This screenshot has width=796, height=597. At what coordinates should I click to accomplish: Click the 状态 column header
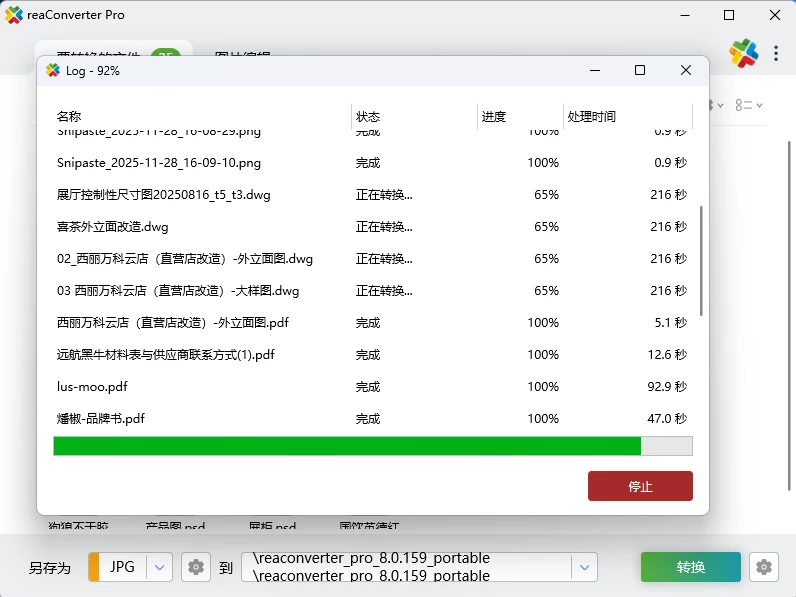(368, 116)
